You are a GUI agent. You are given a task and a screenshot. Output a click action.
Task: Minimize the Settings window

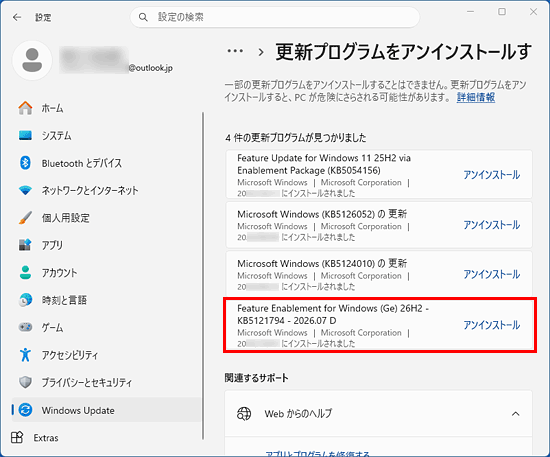pos(470,12)
